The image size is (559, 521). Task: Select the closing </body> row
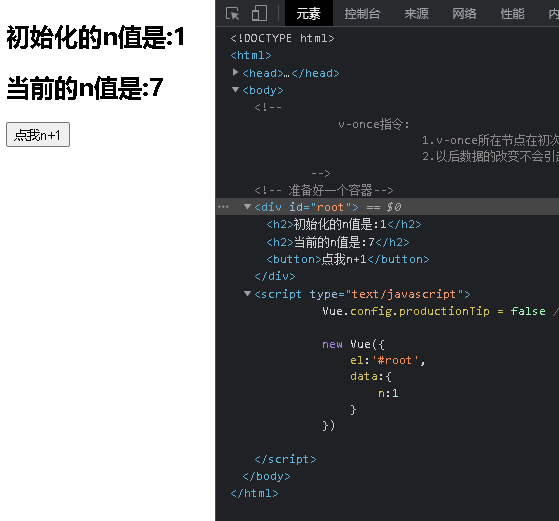coord(266,476)
